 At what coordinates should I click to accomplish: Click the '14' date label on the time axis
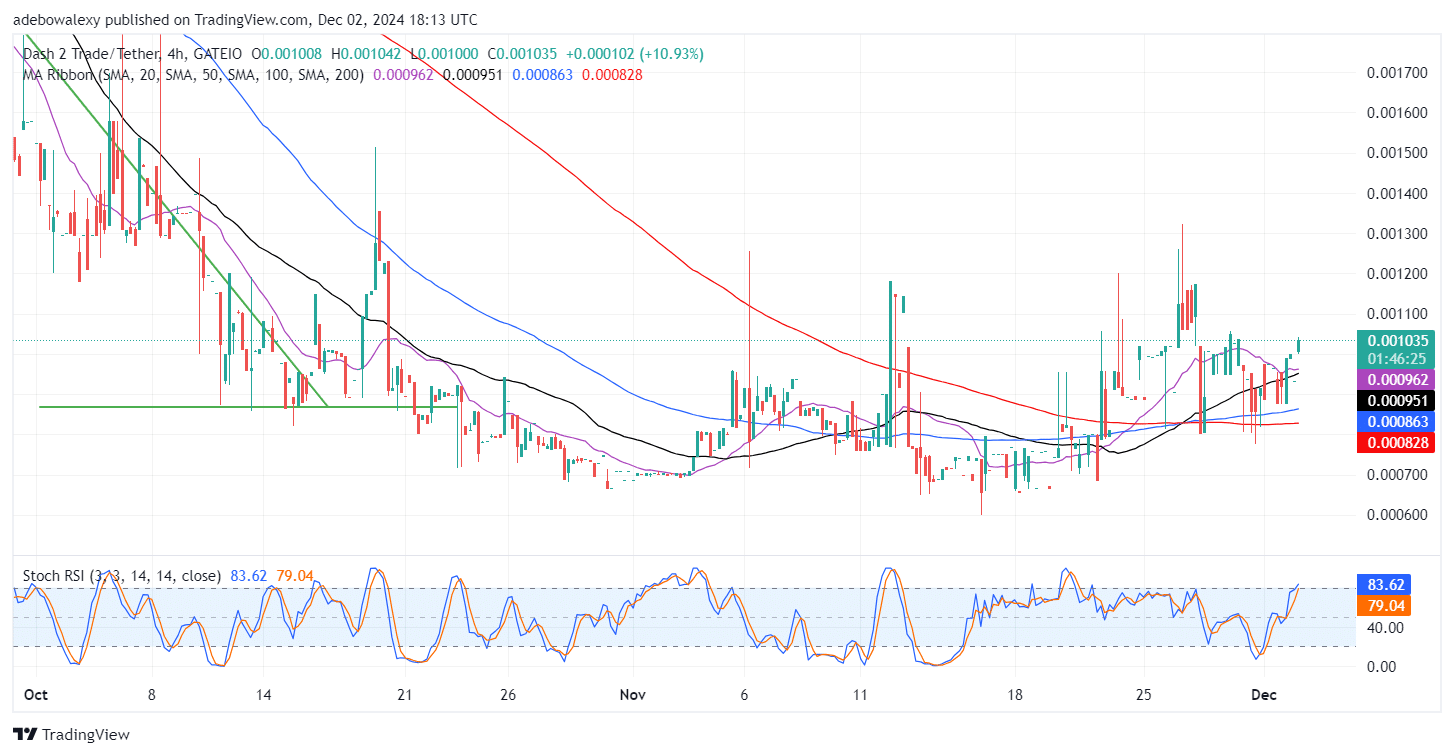264,694
